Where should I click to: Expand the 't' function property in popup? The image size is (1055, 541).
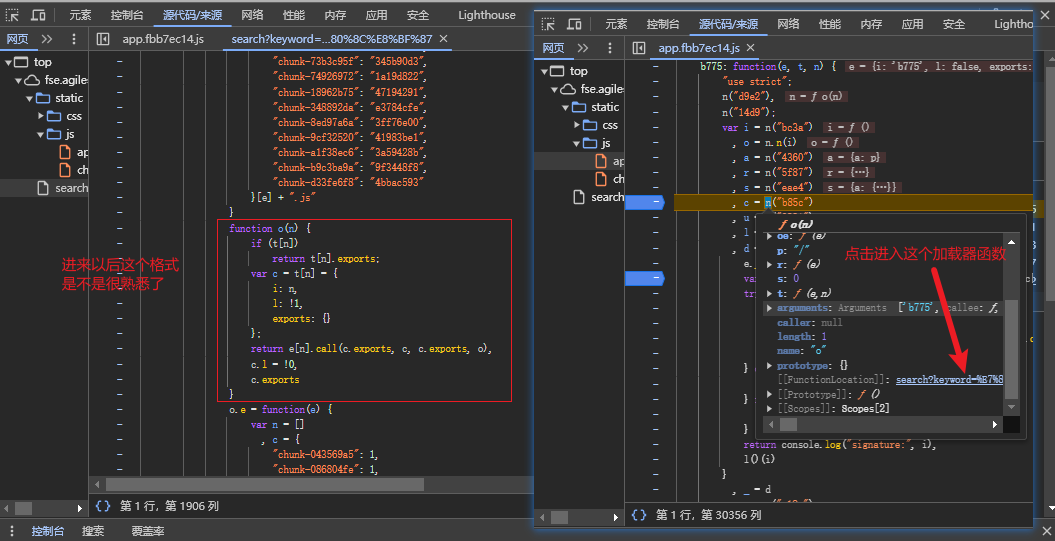click(769, 293)
